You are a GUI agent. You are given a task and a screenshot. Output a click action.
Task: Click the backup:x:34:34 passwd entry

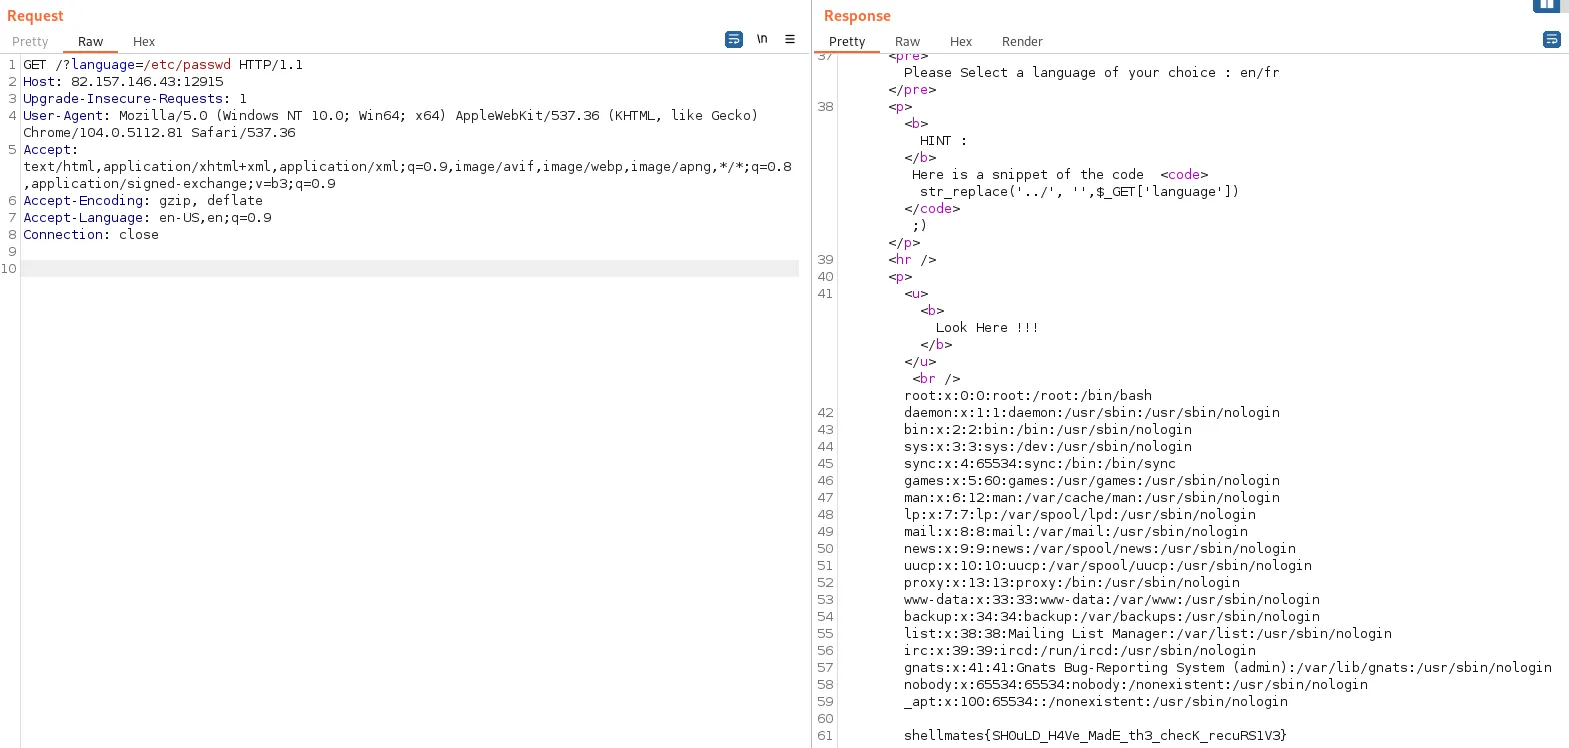tap(1112, 617)
